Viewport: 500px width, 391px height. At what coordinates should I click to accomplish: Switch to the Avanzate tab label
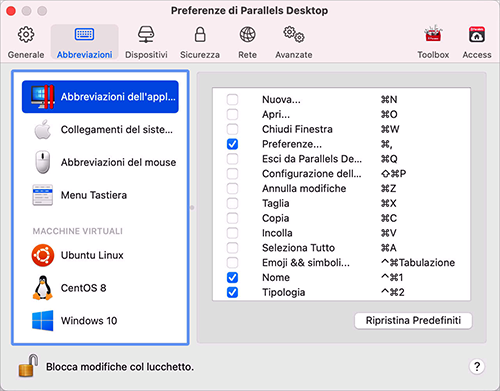coord(294,55)
